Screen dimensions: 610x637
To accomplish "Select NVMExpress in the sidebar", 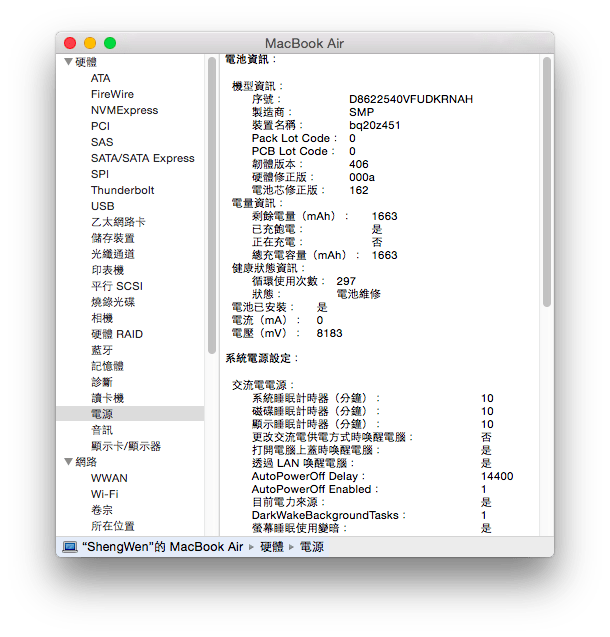I will (x=124, y=110).
